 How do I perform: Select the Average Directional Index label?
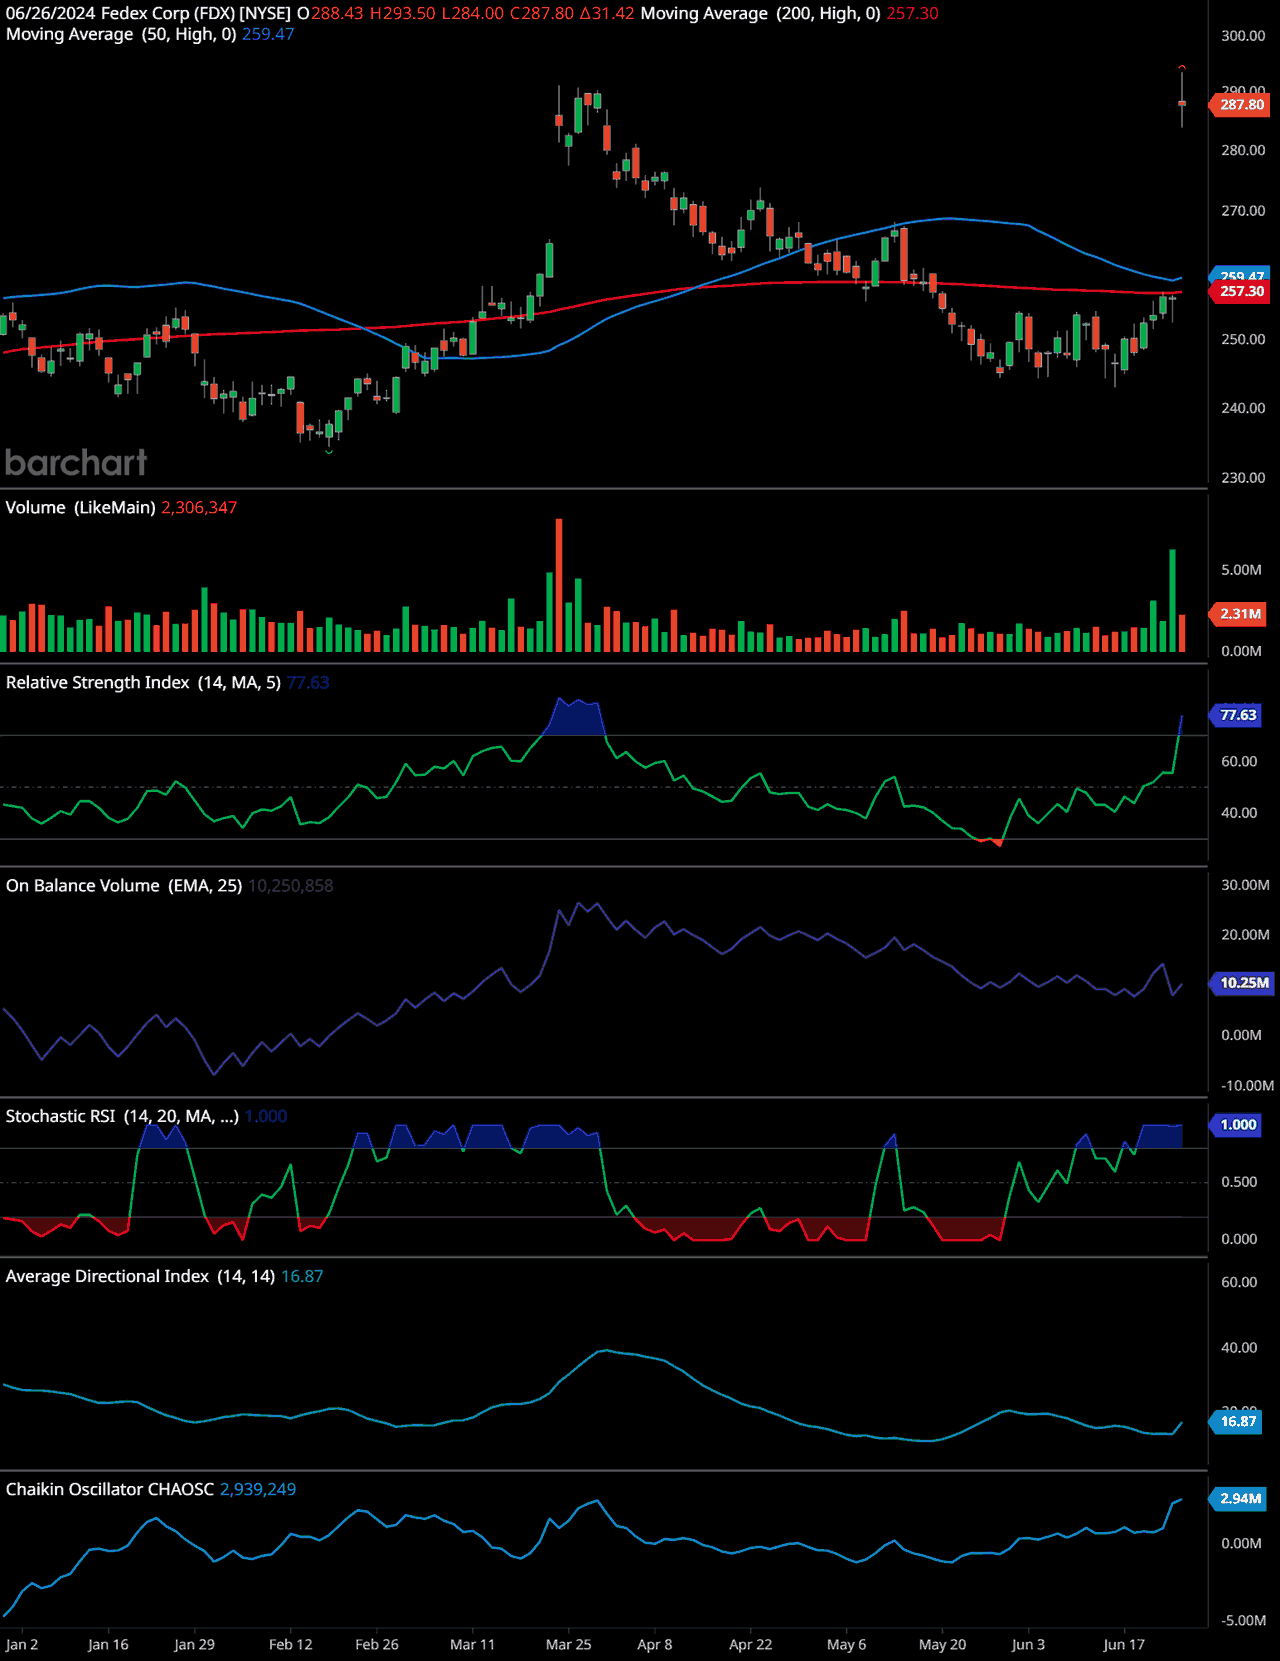coord(140,1276)
